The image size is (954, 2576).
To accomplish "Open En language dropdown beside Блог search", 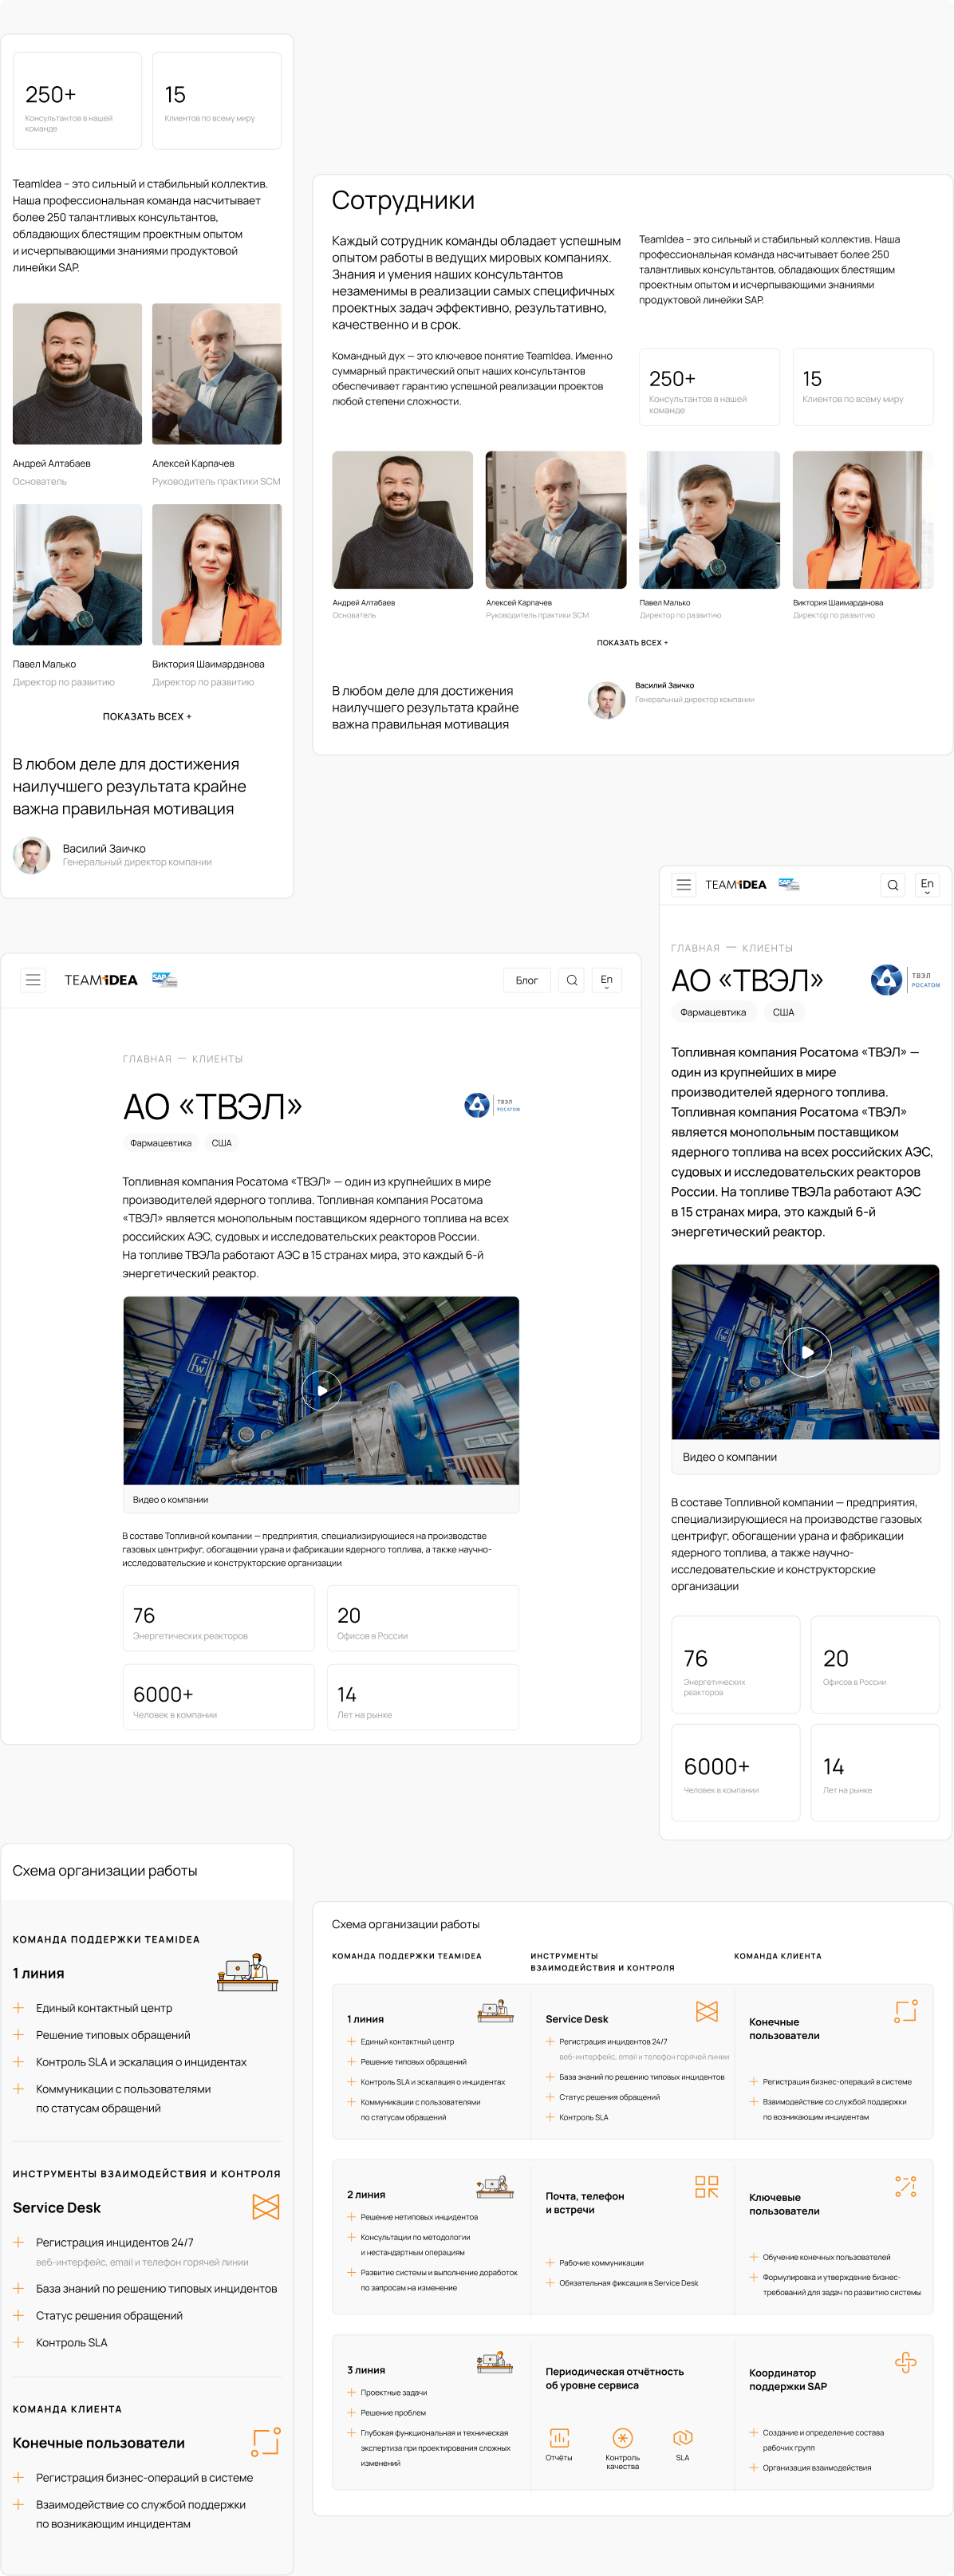I will [x=607, y=980].
